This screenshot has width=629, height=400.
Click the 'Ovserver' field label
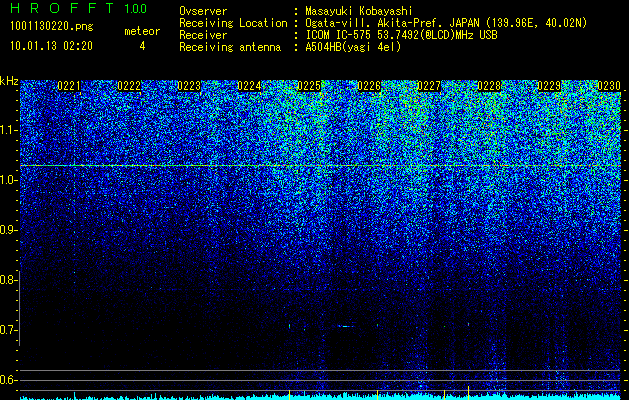coord(203,11)
